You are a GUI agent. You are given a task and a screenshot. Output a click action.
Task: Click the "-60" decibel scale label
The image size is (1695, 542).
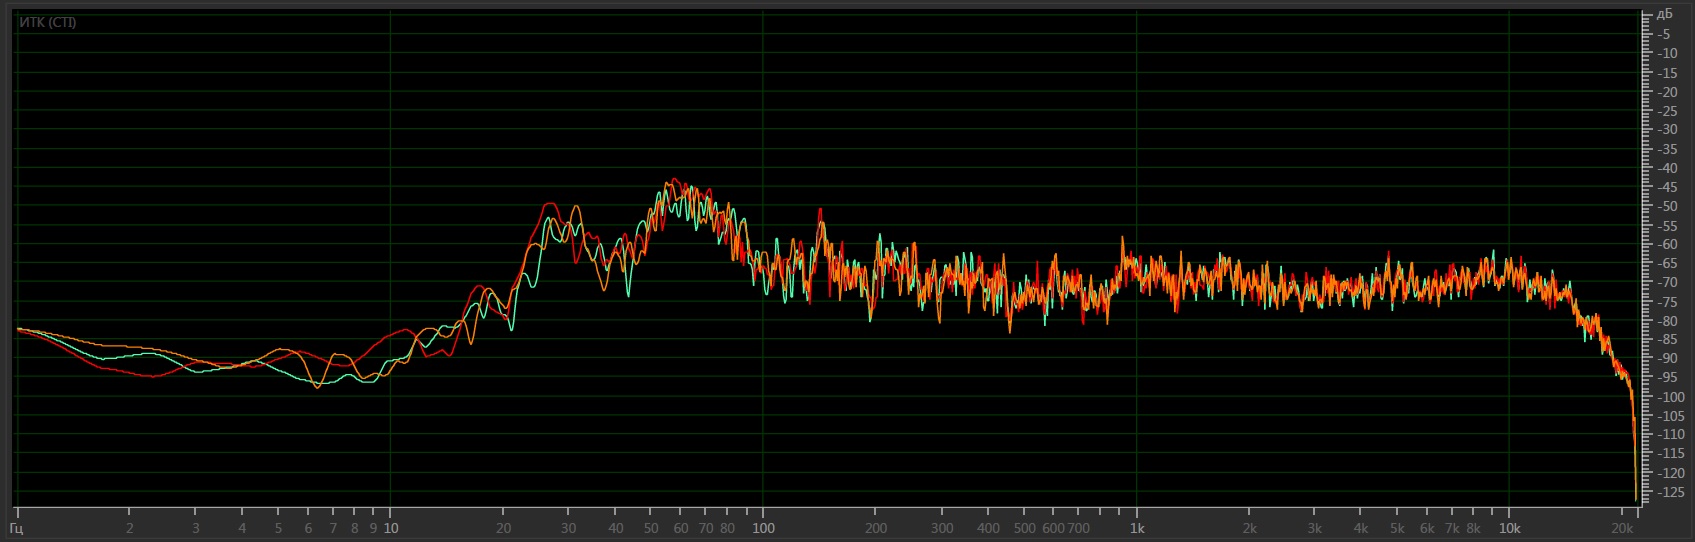point(1666,244)
